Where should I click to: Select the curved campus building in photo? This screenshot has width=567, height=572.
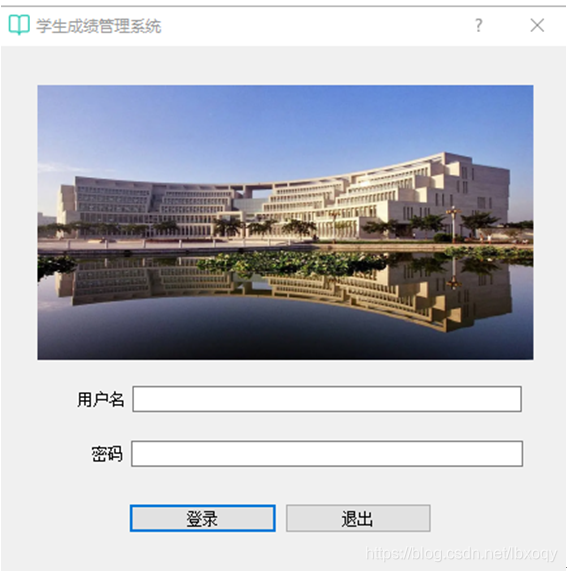[283, 197]
